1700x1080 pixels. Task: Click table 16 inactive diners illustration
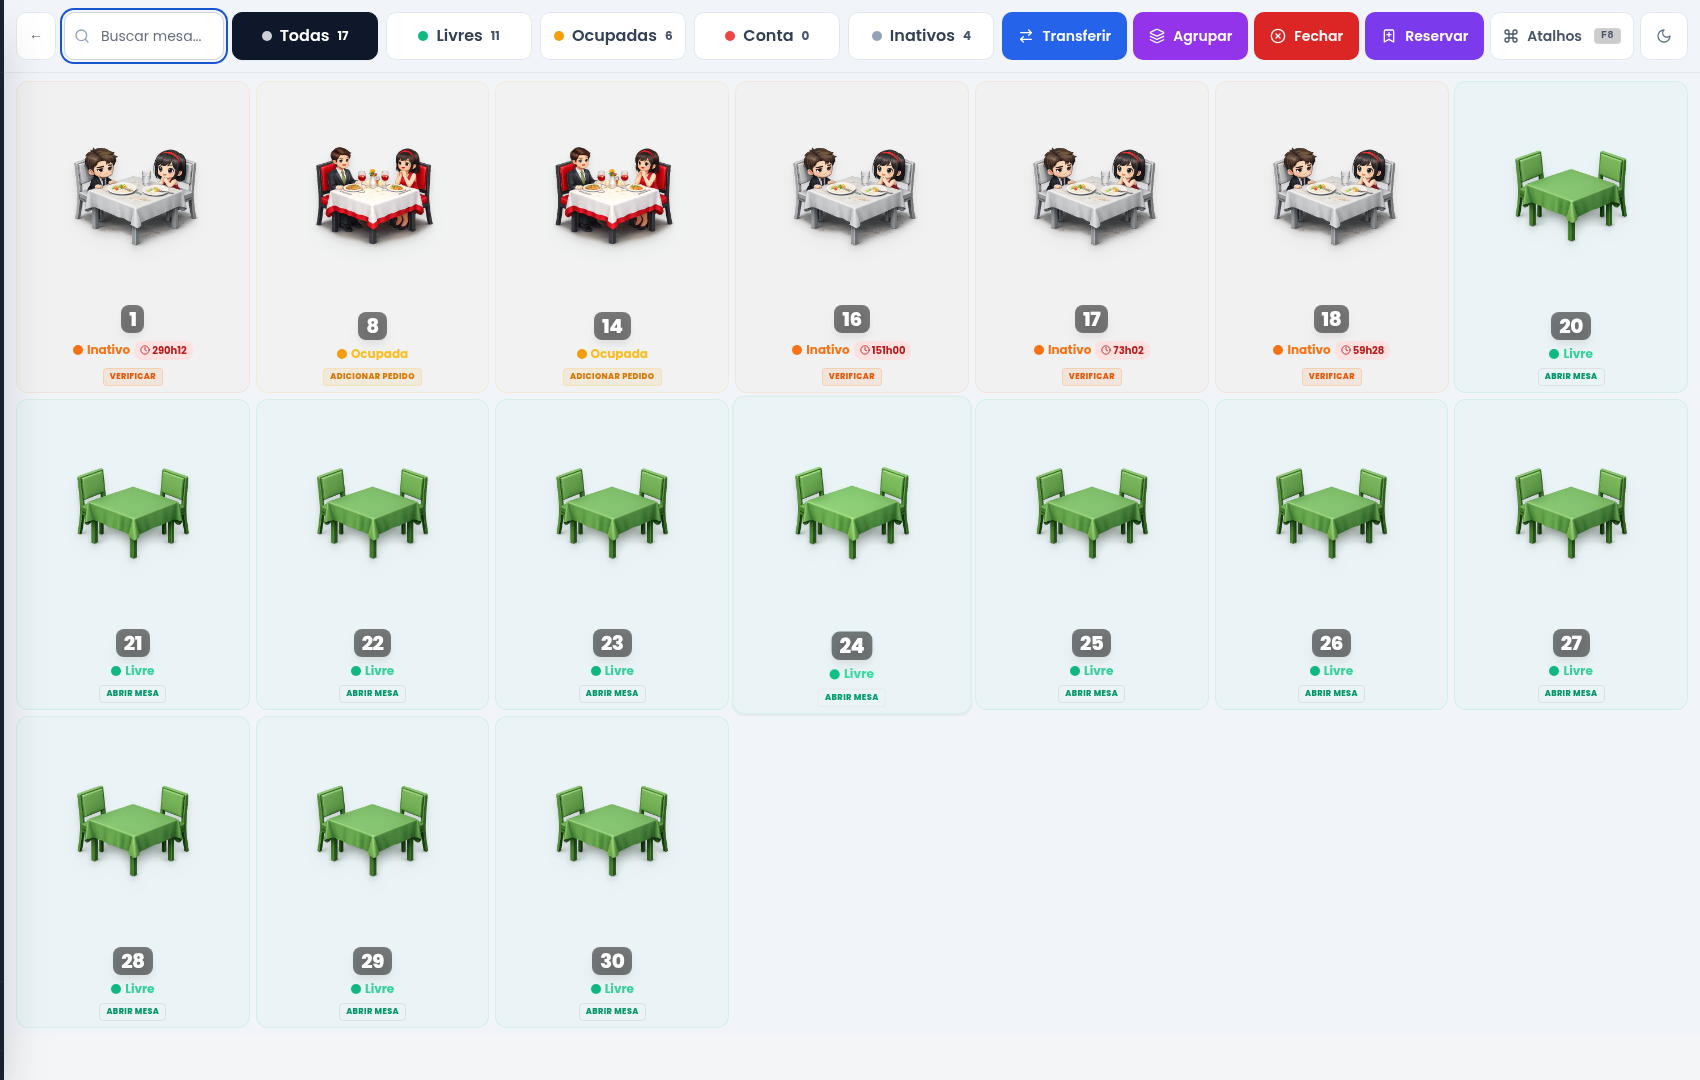tap(853, 195)
